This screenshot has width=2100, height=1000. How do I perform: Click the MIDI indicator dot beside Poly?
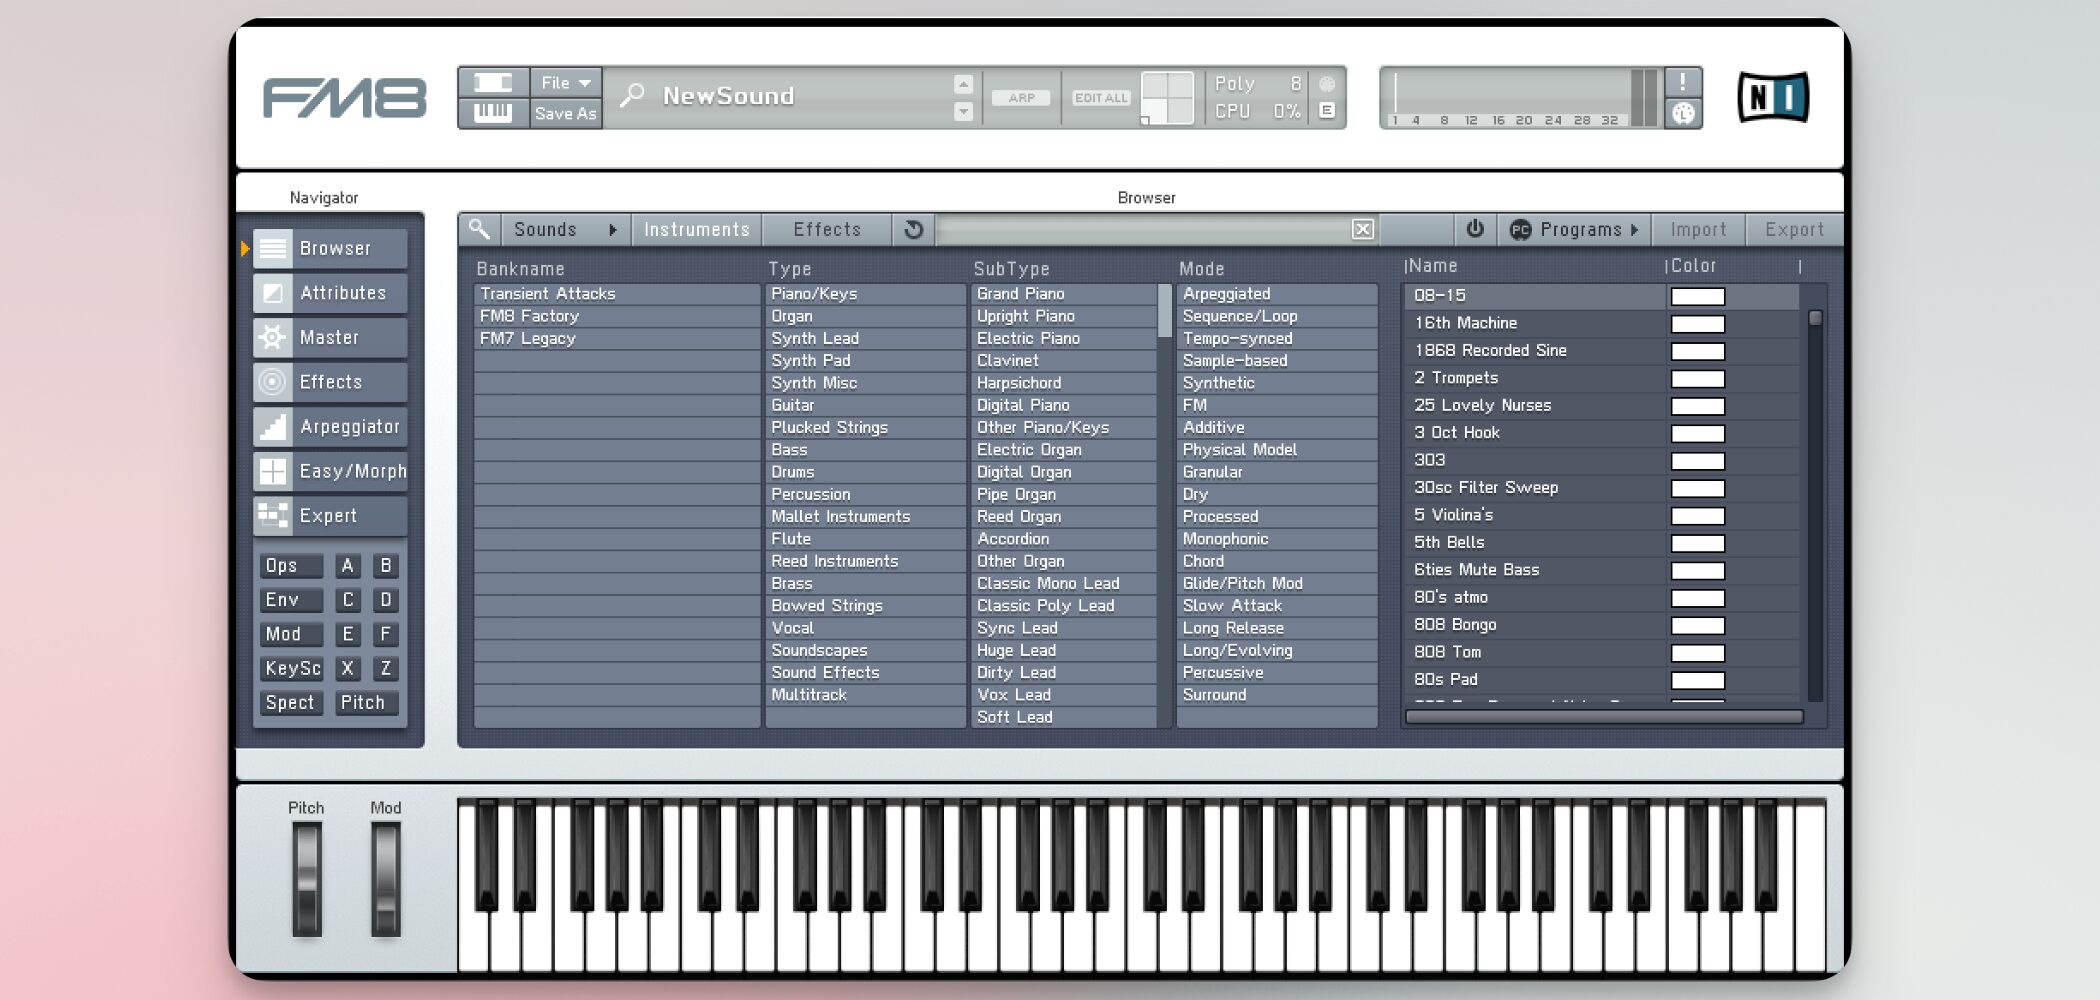1327,84
